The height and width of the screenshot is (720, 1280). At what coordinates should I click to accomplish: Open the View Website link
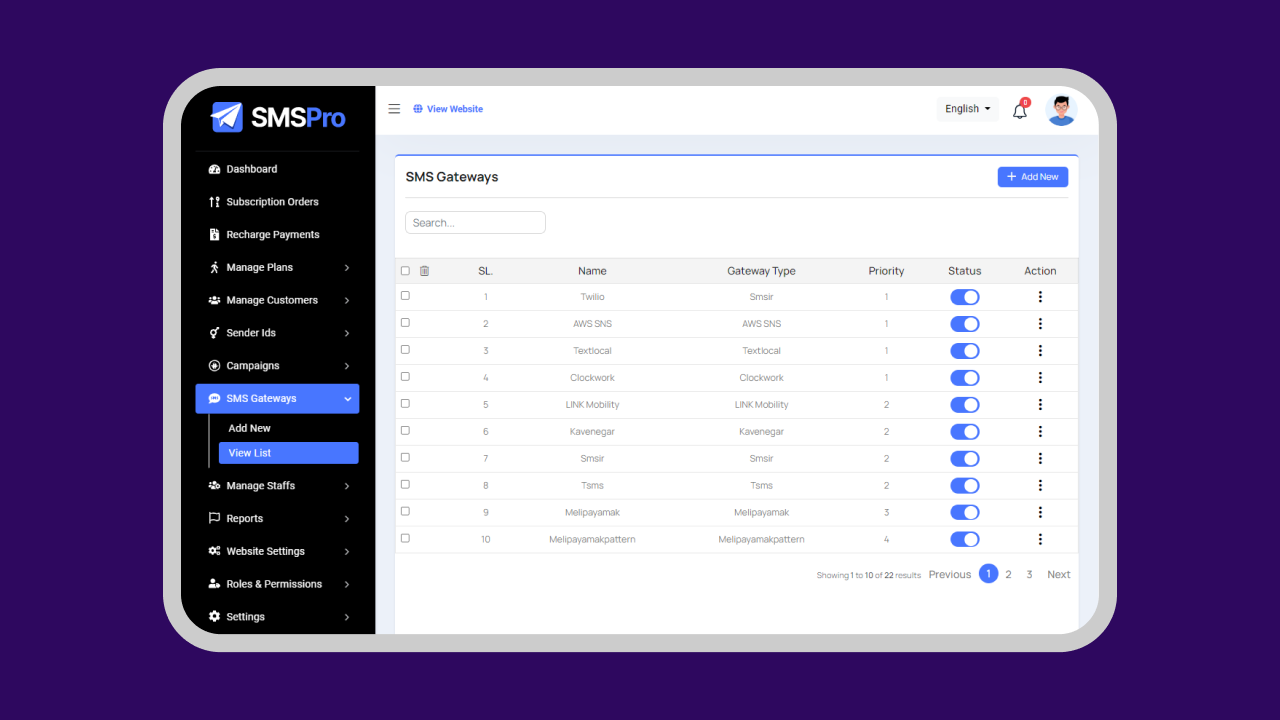pos(448,108)
